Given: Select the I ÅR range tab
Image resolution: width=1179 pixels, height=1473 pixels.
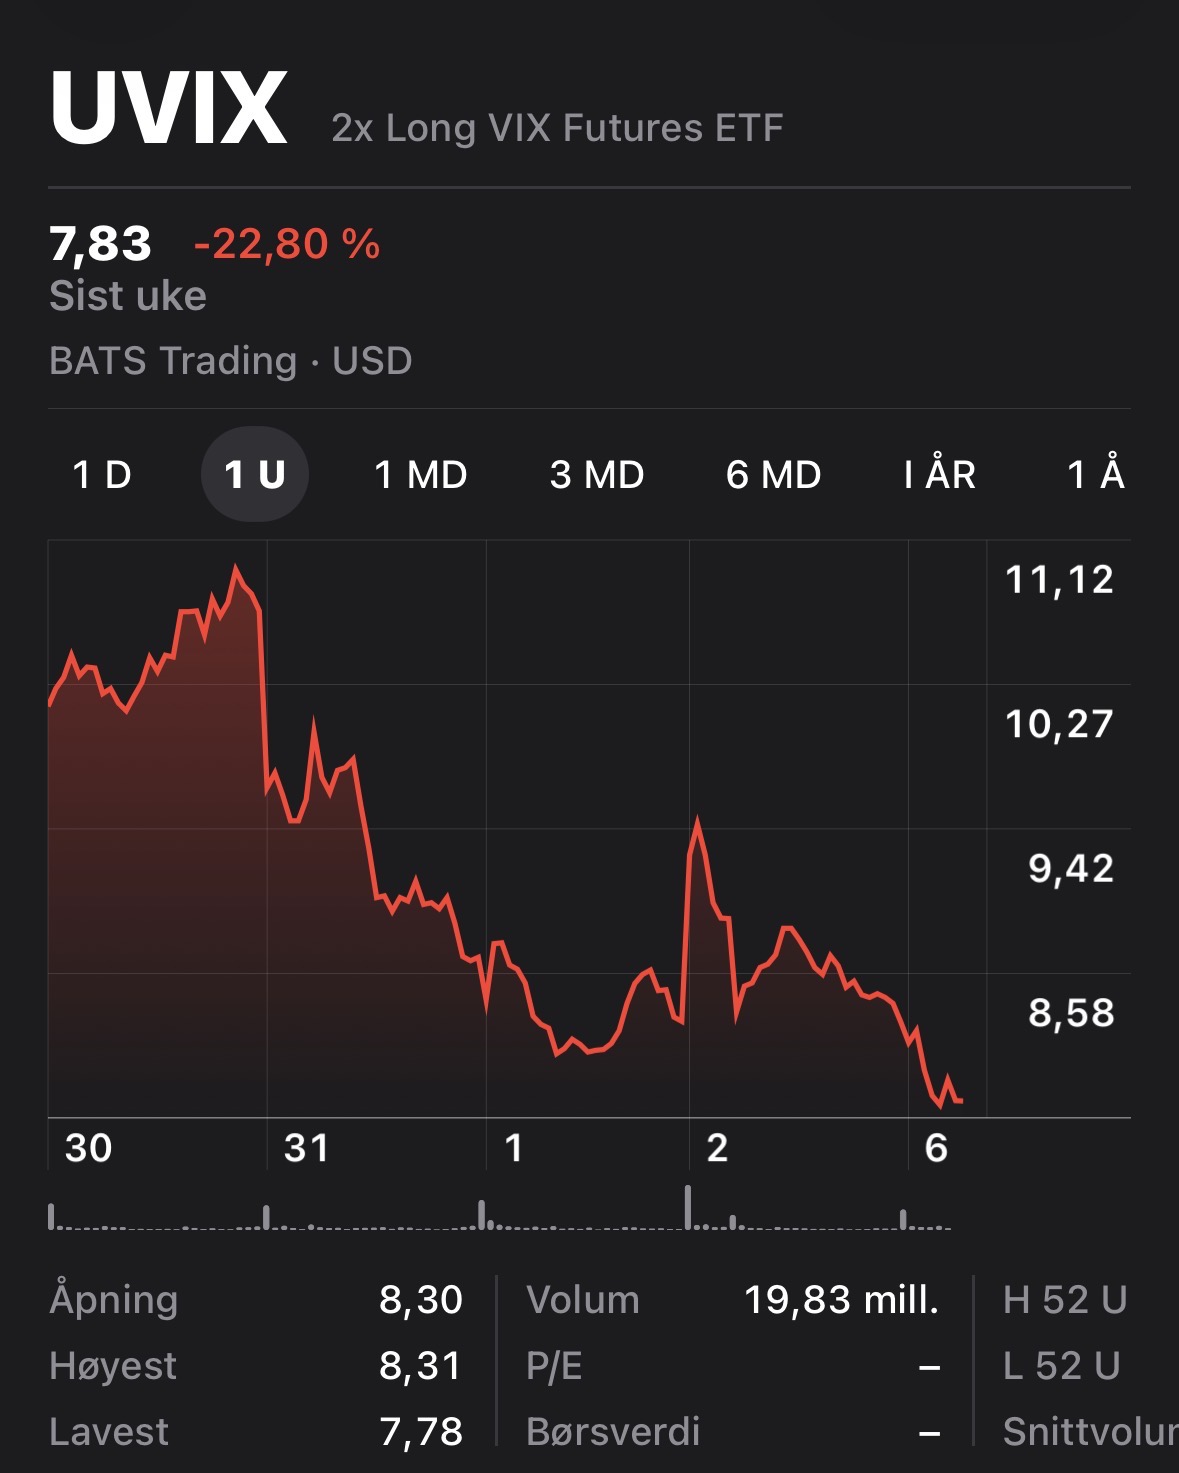Looking at the screenshot, I should point(940,474).
